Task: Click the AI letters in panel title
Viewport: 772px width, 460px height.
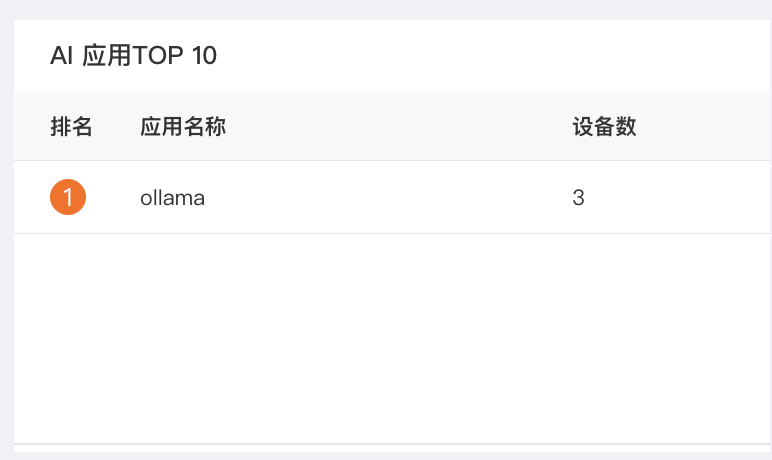Action: point(62,55)
